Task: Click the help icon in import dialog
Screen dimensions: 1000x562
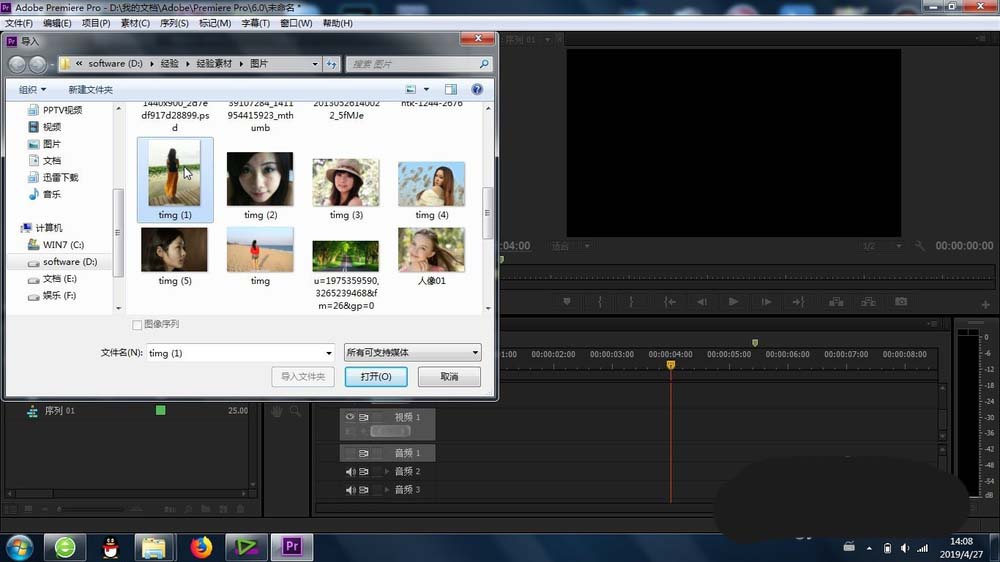Action: click(477, 90)
